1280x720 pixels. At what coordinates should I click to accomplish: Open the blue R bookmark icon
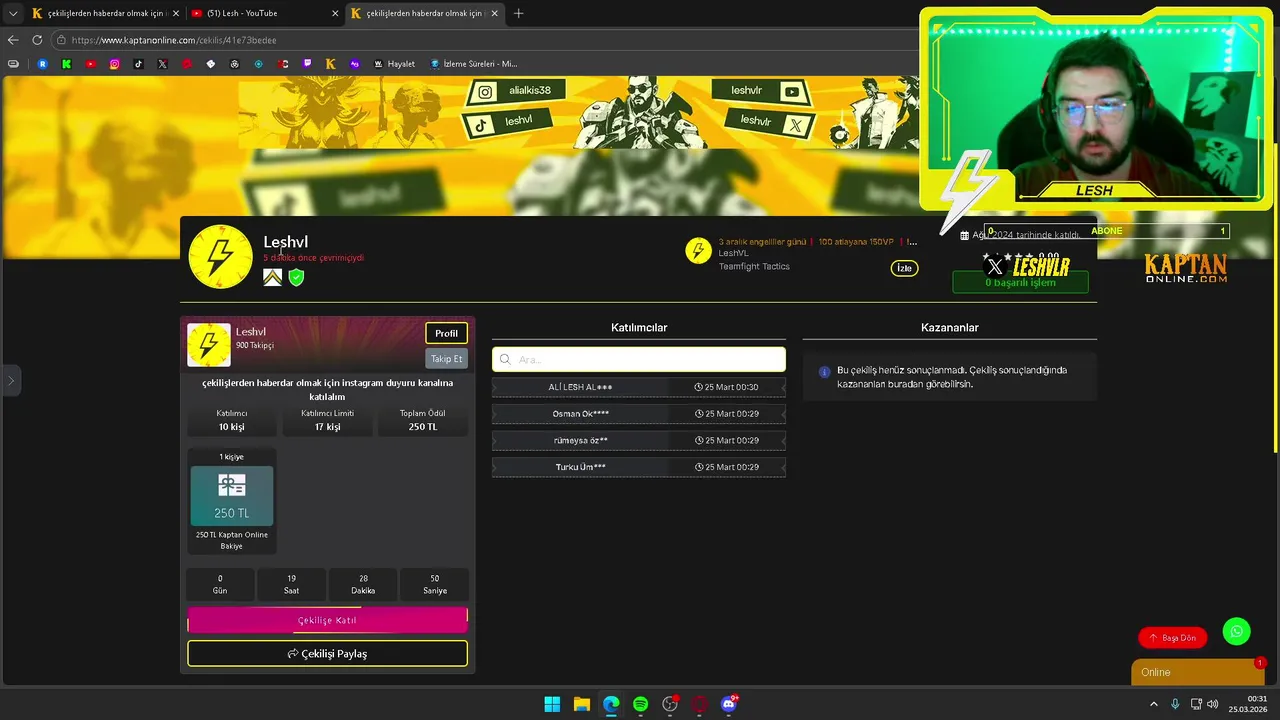point(43,64)
